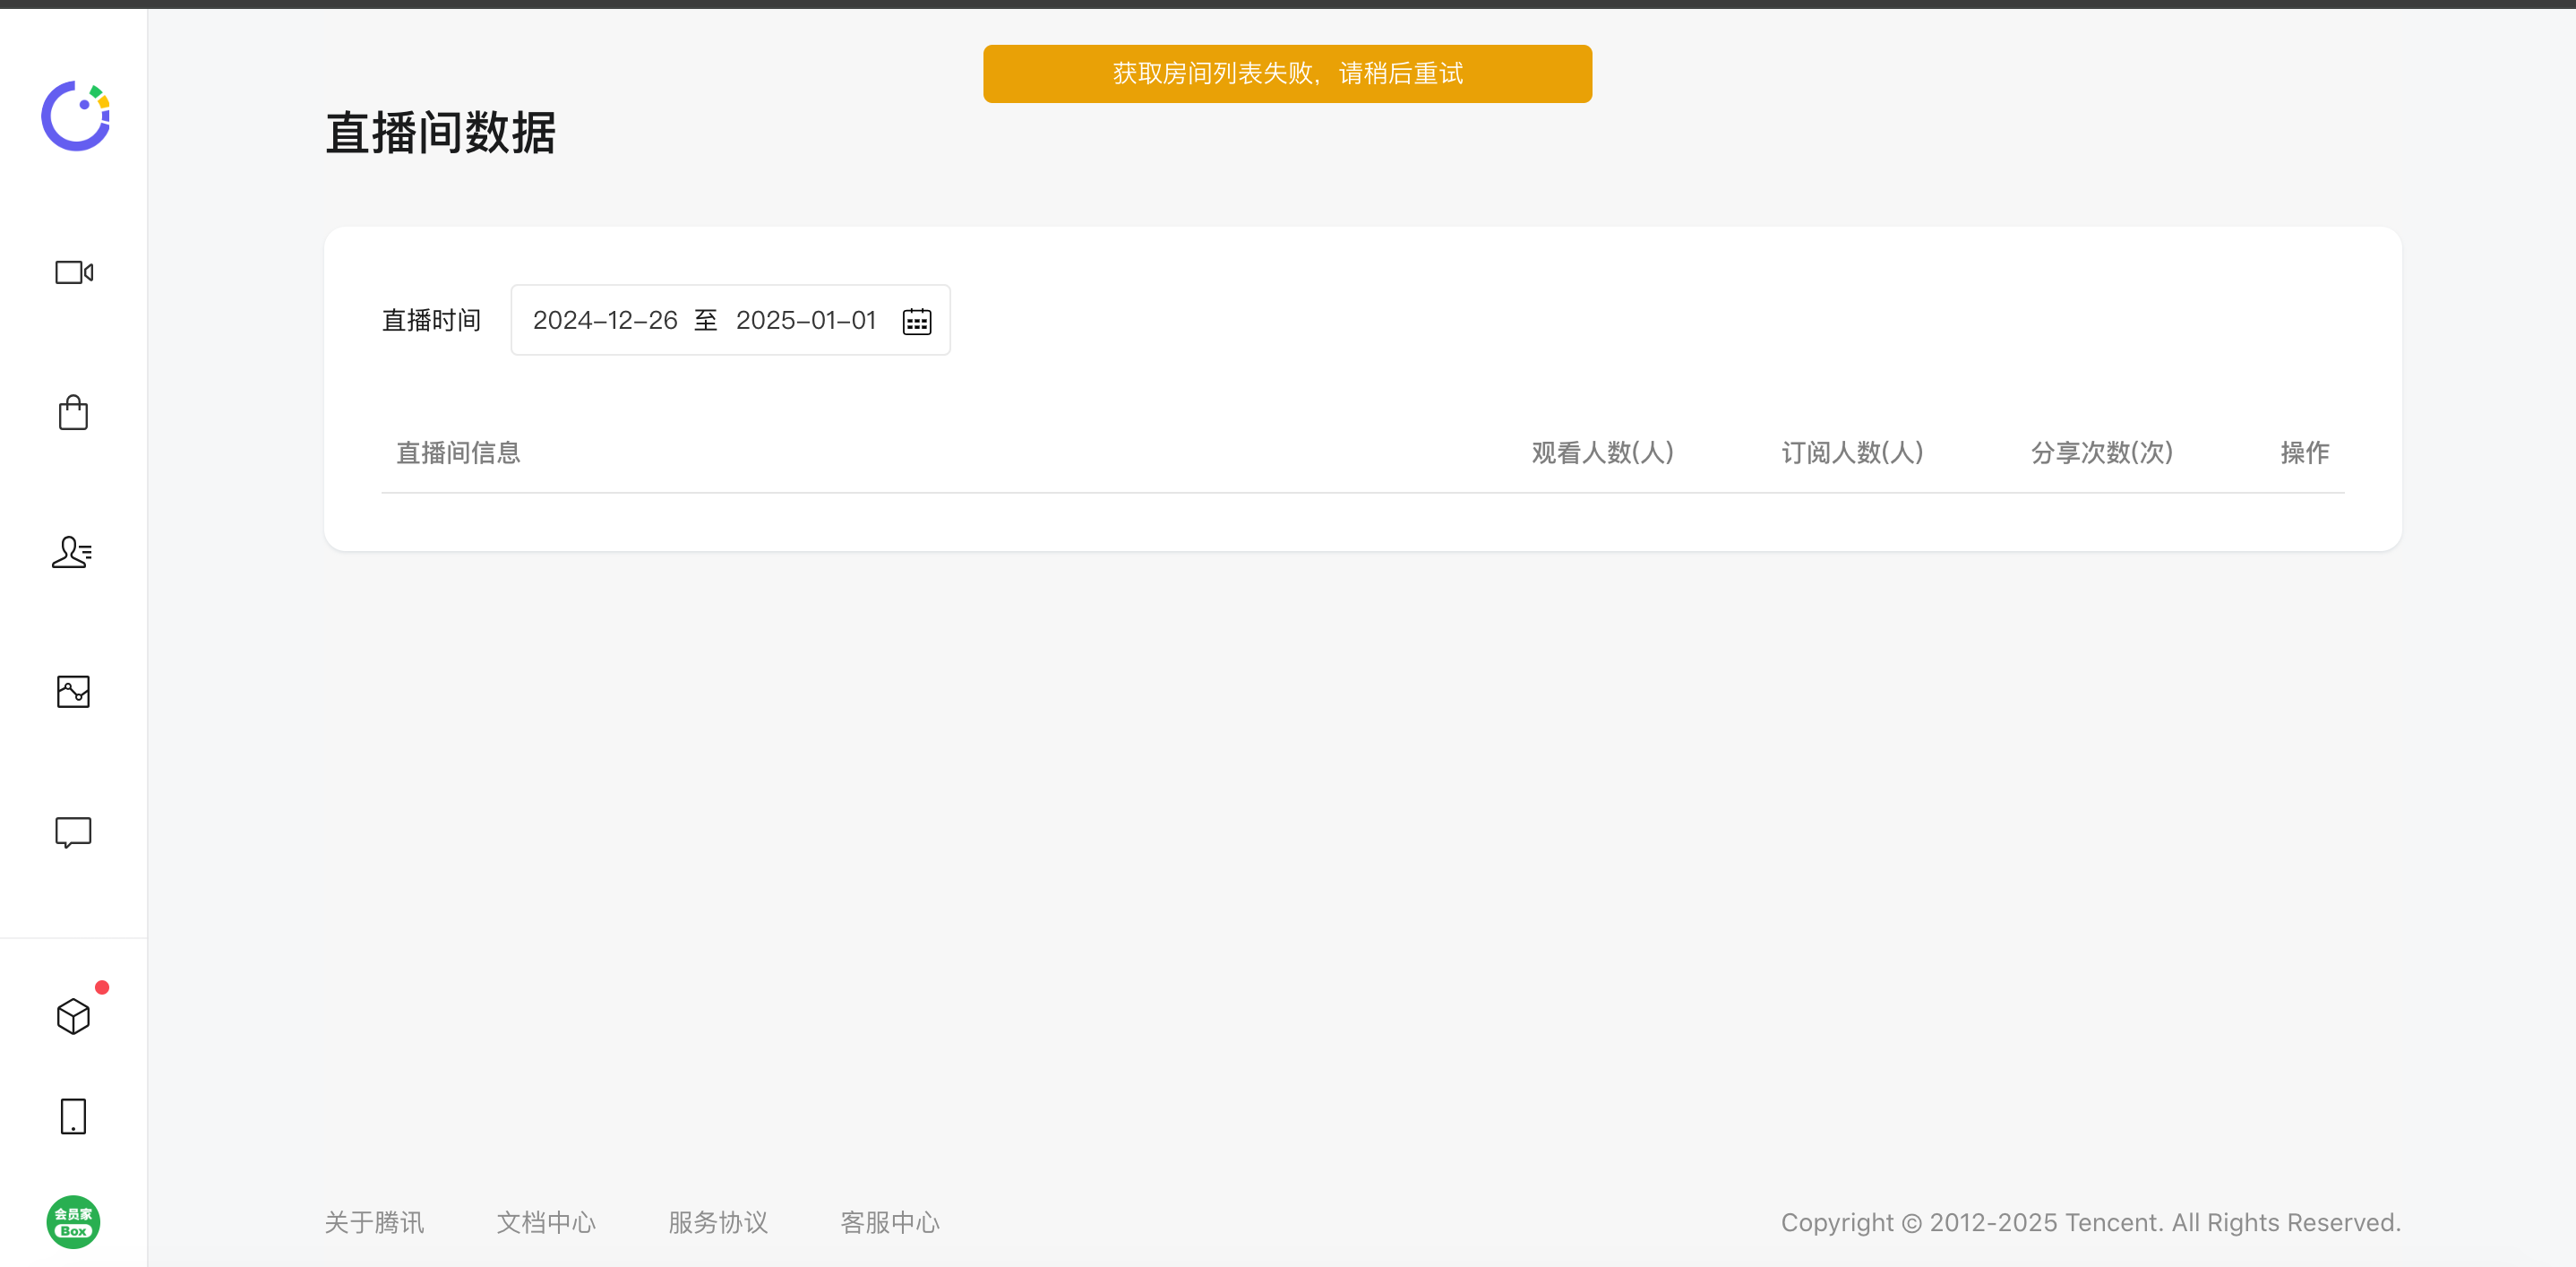2576x1267 pixels.
Task: Click the orange 获取房间列表失败 notification banner
Action: tap(1287, 74)
